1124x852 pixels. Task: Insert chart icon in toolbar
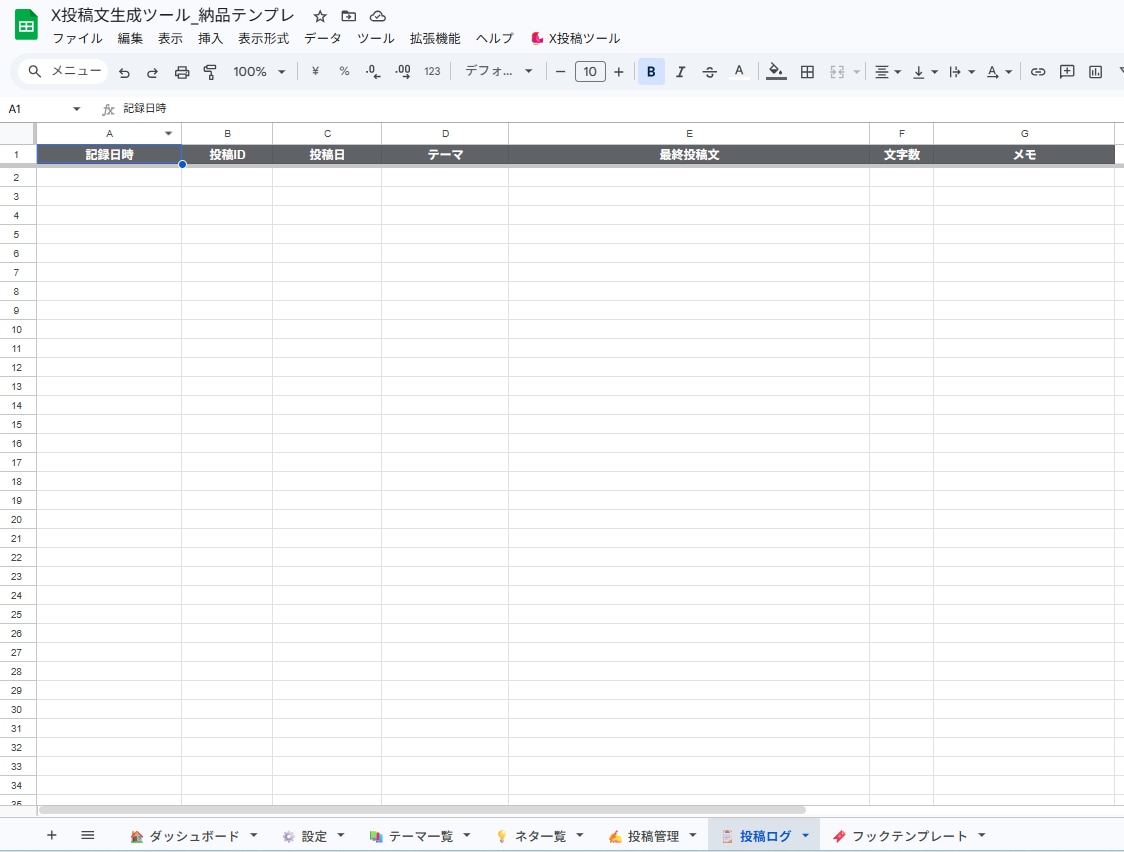pos(1095,72)
